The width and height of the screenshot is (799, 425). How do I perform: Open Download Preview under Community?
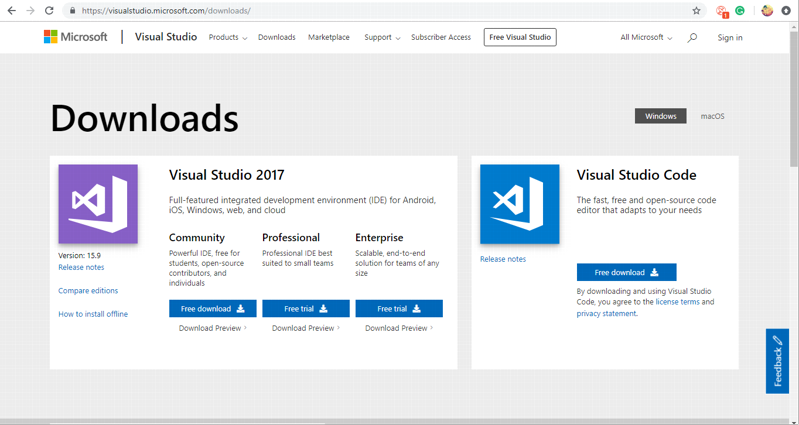(x=212, y=328)
